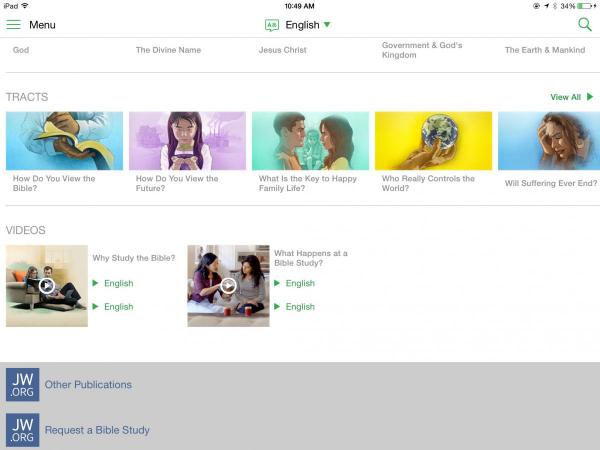Click the JW.ORG logo beside Request a Bible Study
This screenshot has height=450, width=600.
point(22,430)
